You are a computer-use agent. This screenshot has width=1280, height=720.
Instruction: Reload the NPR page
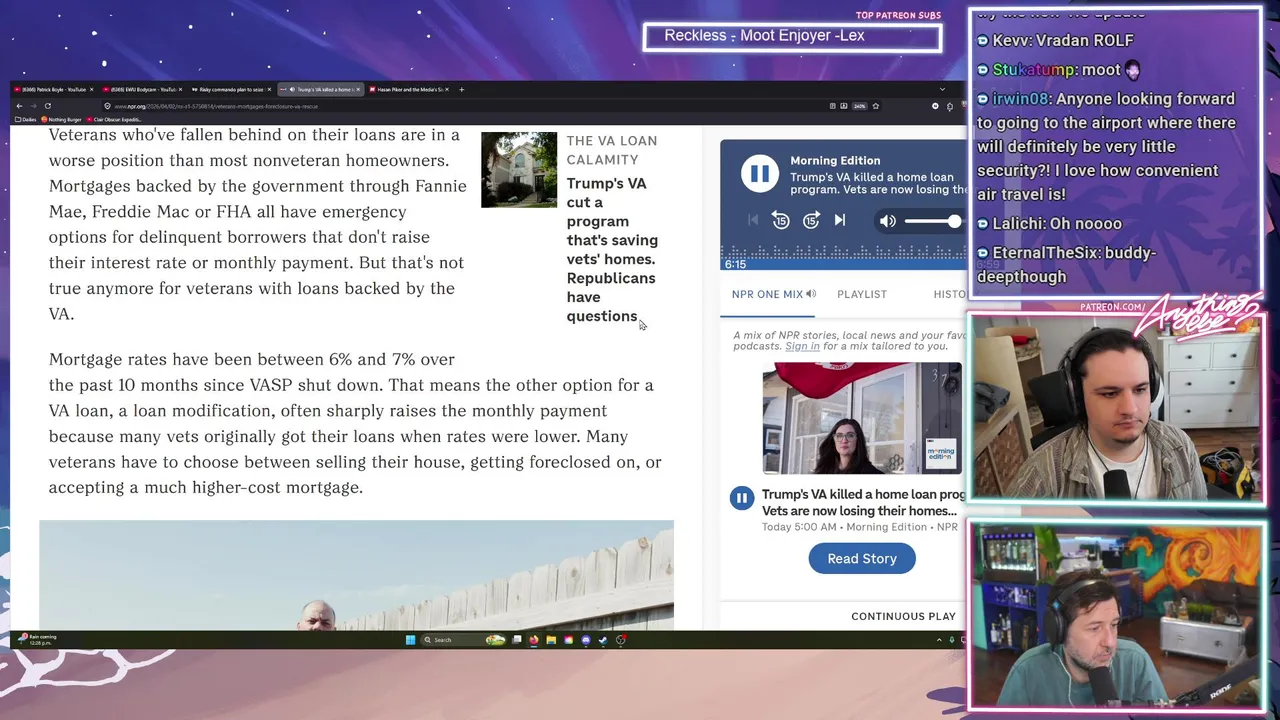[48, 106]
